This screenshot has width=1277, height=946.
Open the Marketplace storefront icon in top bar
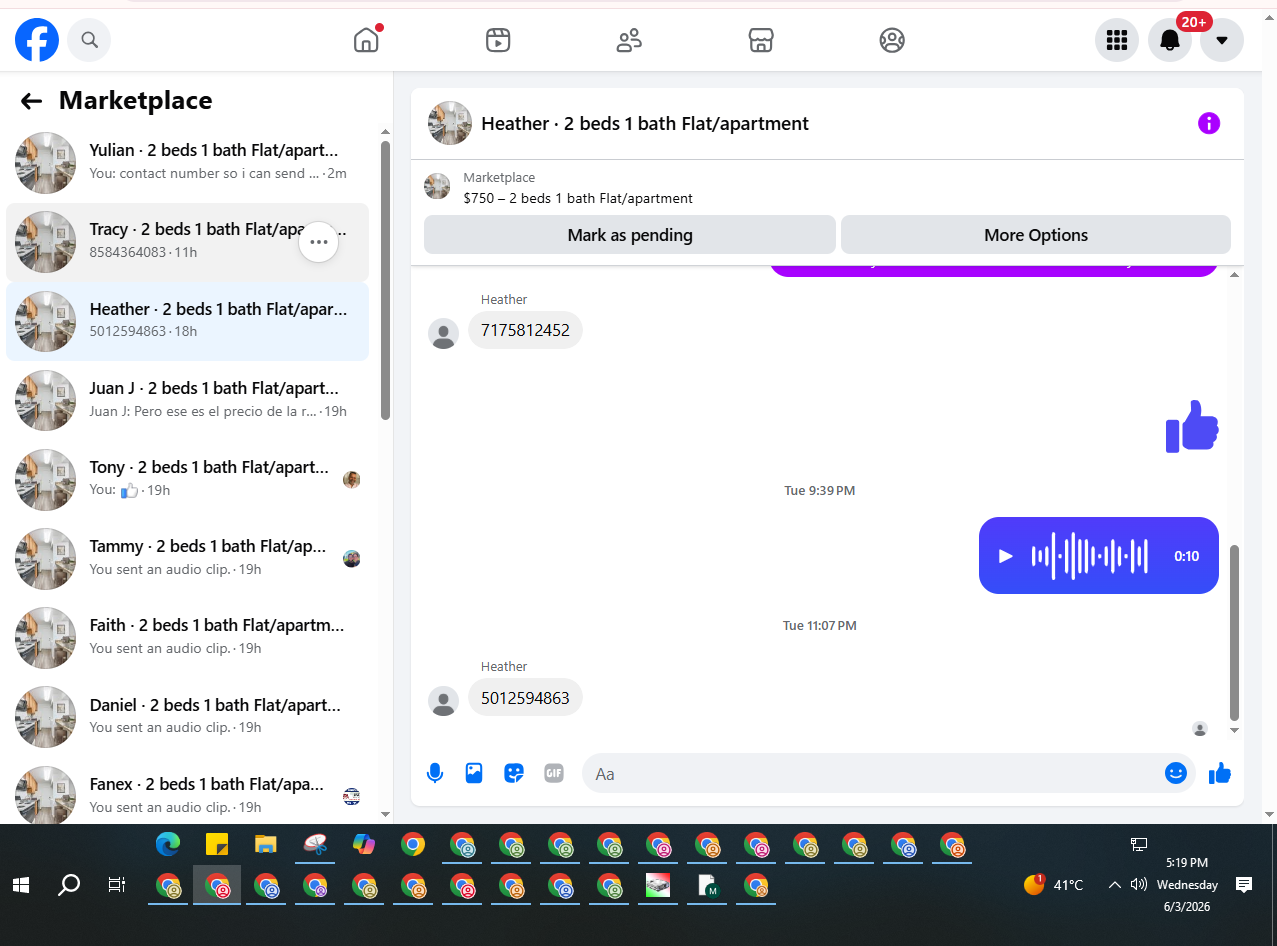[761, 40]
